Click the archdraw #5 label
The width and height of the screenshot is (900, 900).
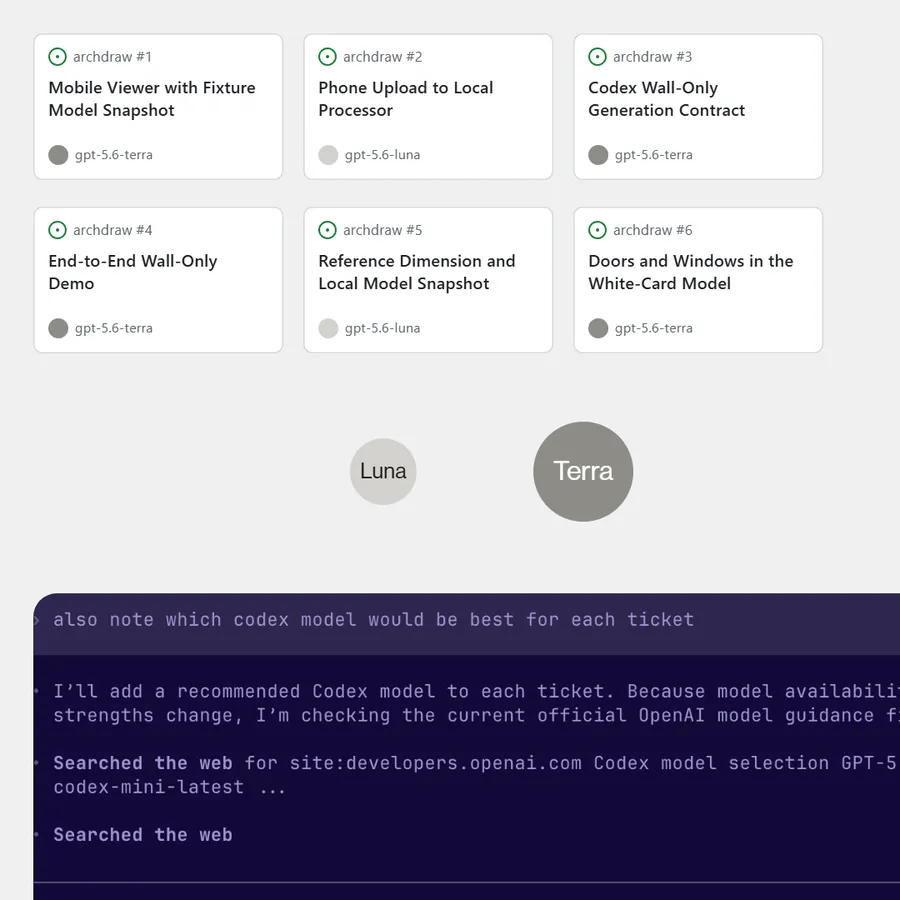pos(383,230)
